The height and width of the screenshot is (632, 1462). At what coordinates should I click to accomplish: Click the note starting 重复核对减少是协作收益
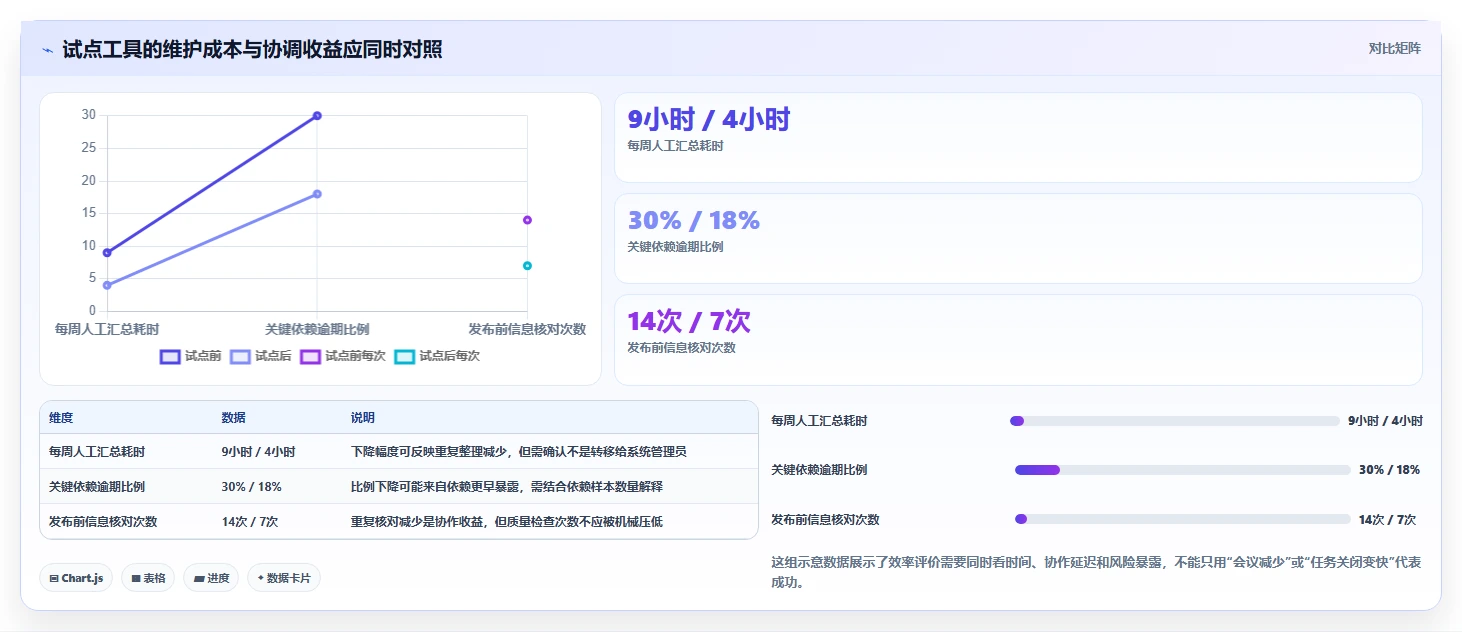pos(506,522)
